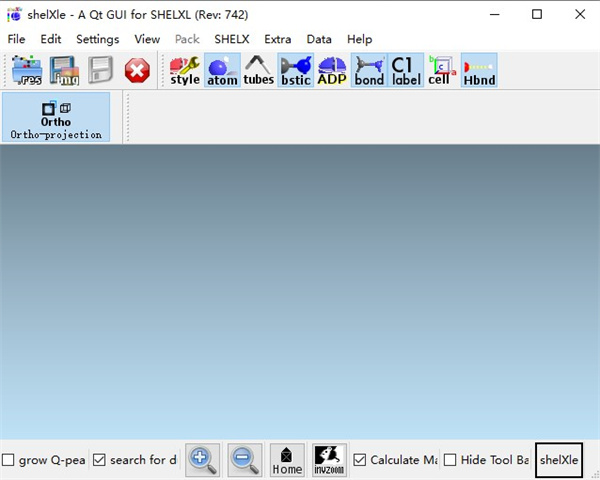Toggle the atom display icon
The width and height of the screenshot is (600, 480).
[x=222, y=70]
